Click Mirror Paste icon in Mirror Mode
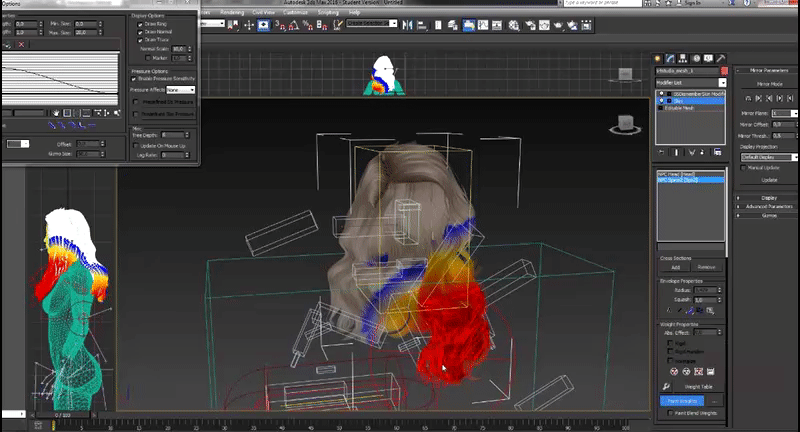Screen dimensions: 800x432 click(x=748, y=98)
